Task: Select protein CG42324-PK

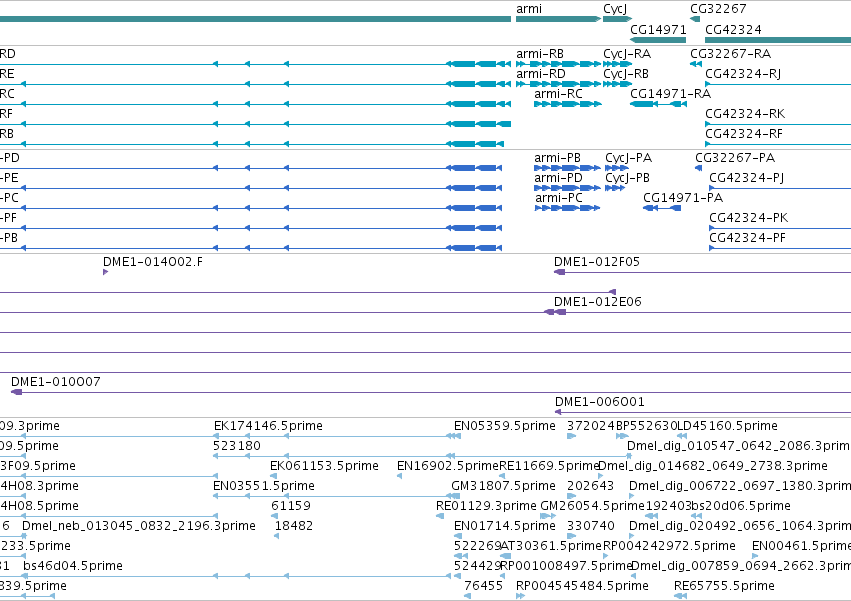Action: click(748, 218)
